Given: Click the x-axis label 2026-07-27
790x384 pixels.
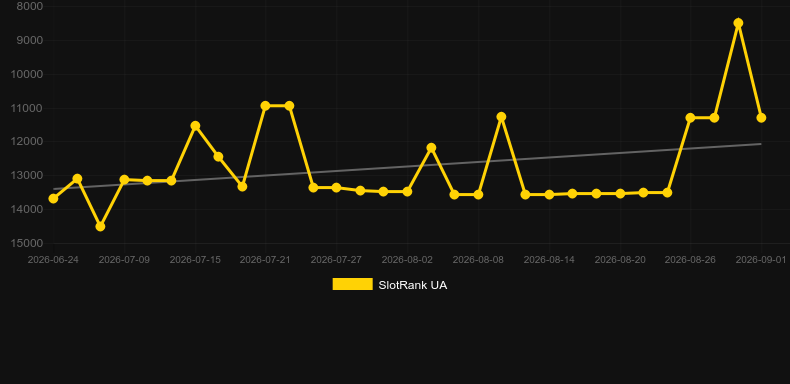Looking at the screenshot, I should [x=337, y=260].
